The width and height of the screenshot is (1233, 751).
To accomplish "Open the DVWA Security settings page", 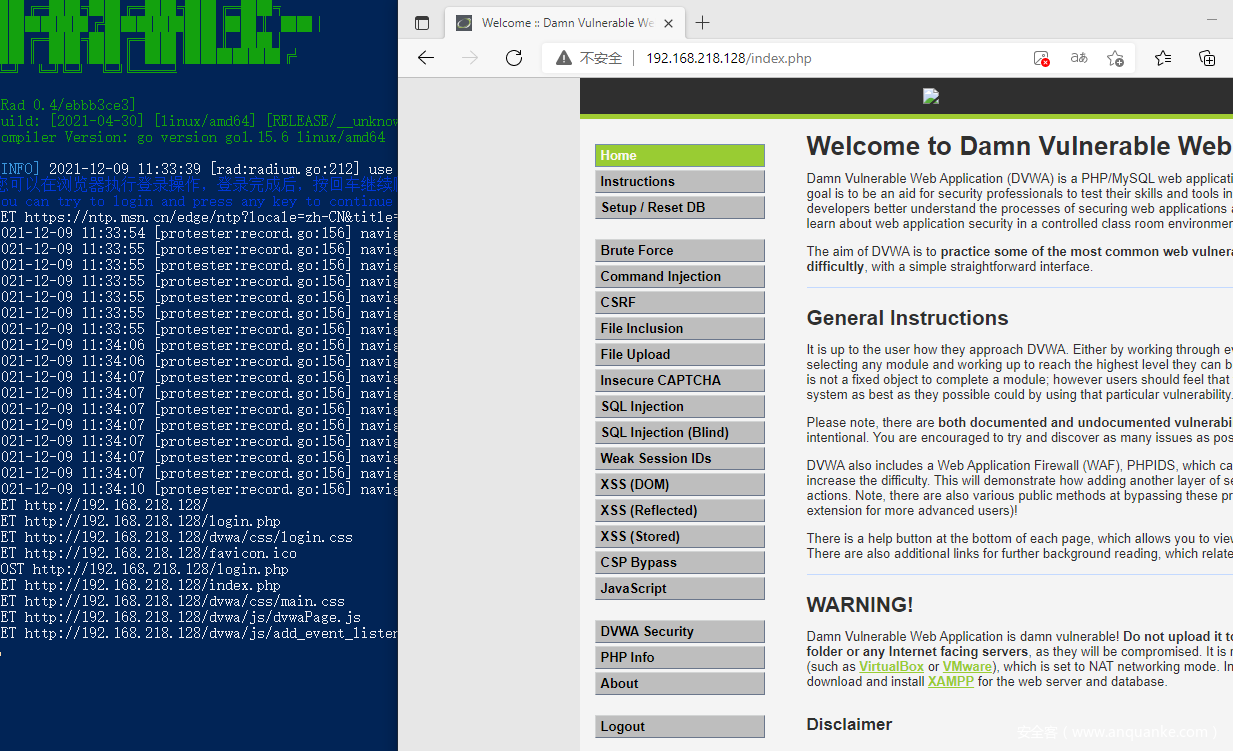I will [679, 632].
